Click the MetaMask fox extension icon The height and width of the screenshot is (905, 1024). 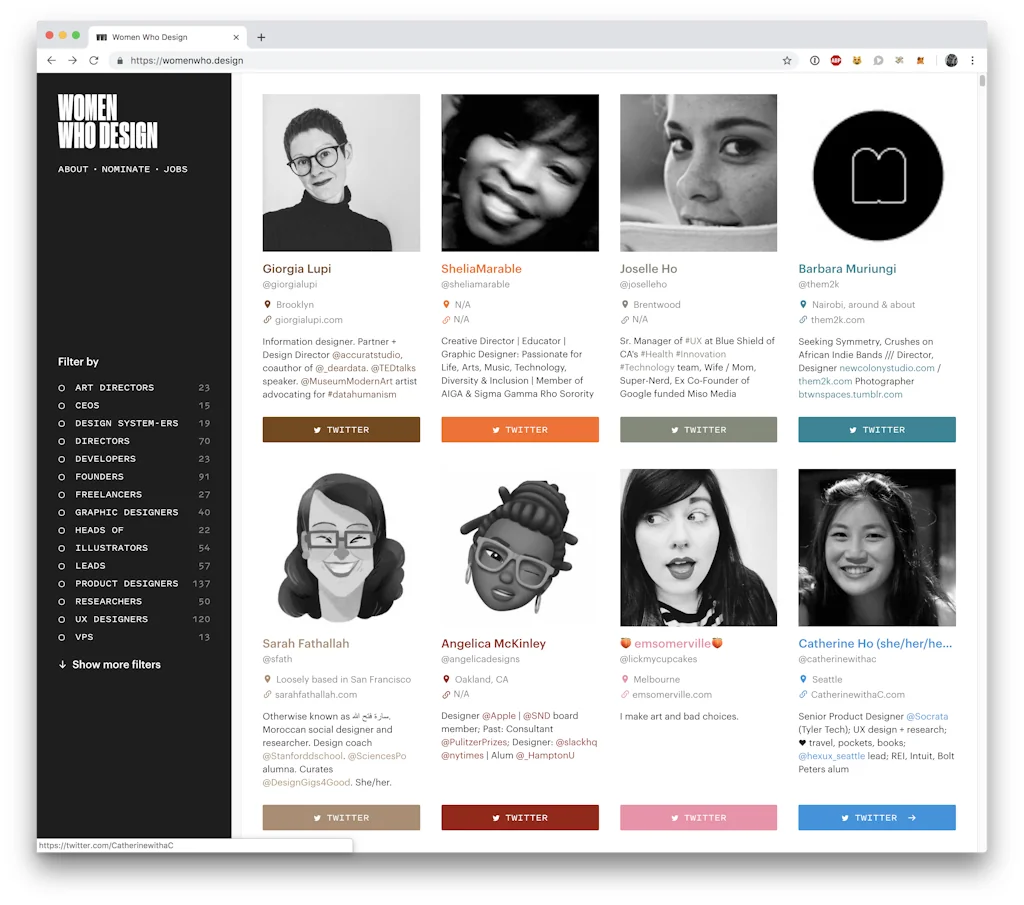(x=920, y=60)
